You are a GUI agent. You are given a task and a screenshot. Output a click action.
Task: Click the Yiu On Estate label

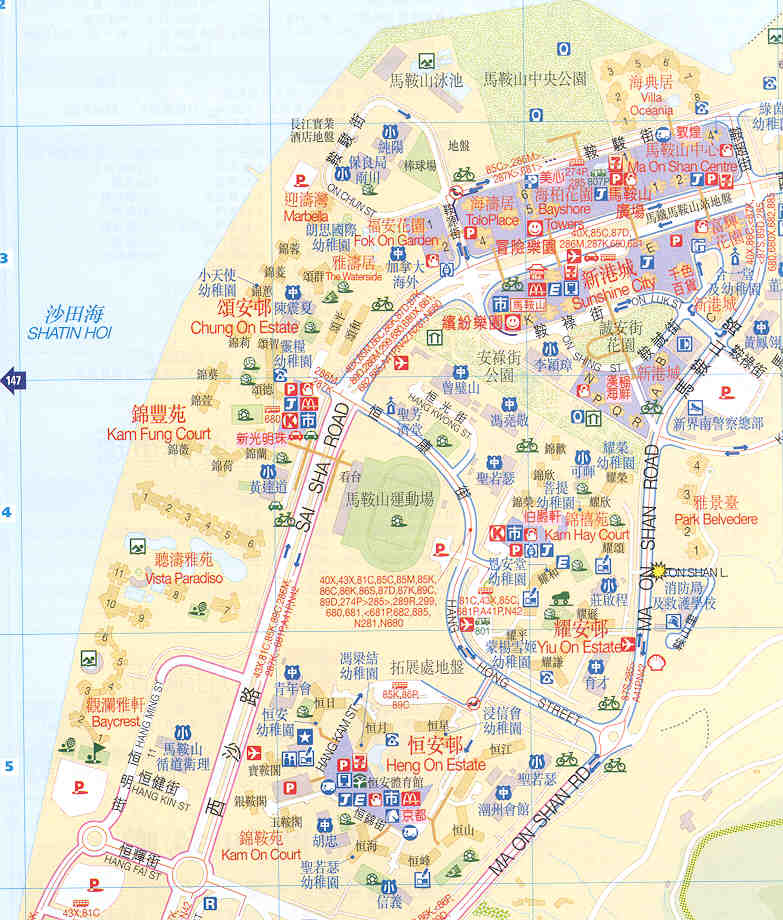(579, 647)
